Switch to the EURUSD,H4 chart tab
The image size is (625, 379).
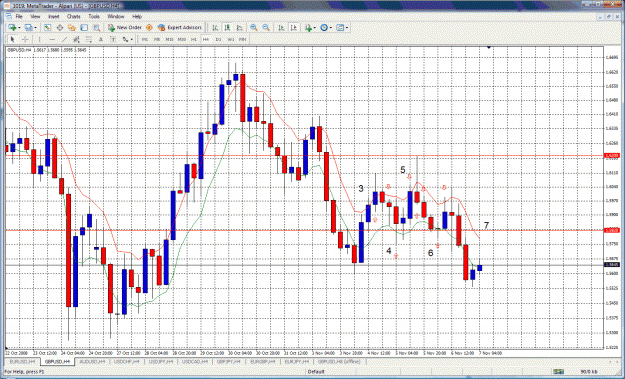[22, 362]
